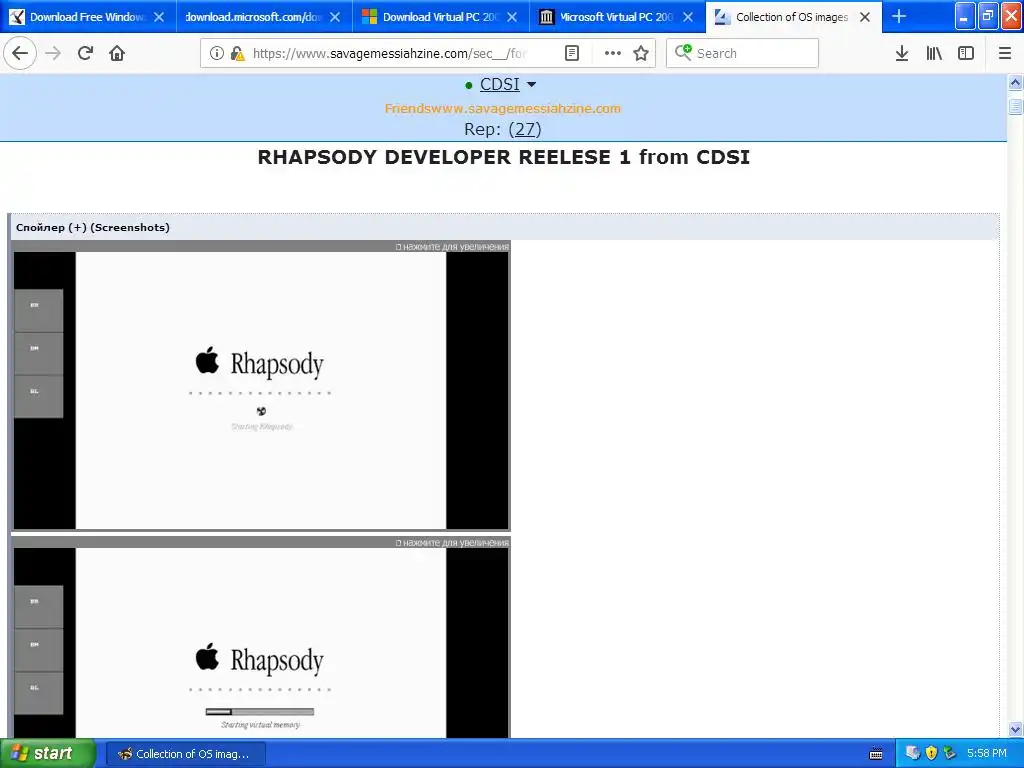Go back to the previous page
Viewport: 1024px width, 768px height.
20,53
